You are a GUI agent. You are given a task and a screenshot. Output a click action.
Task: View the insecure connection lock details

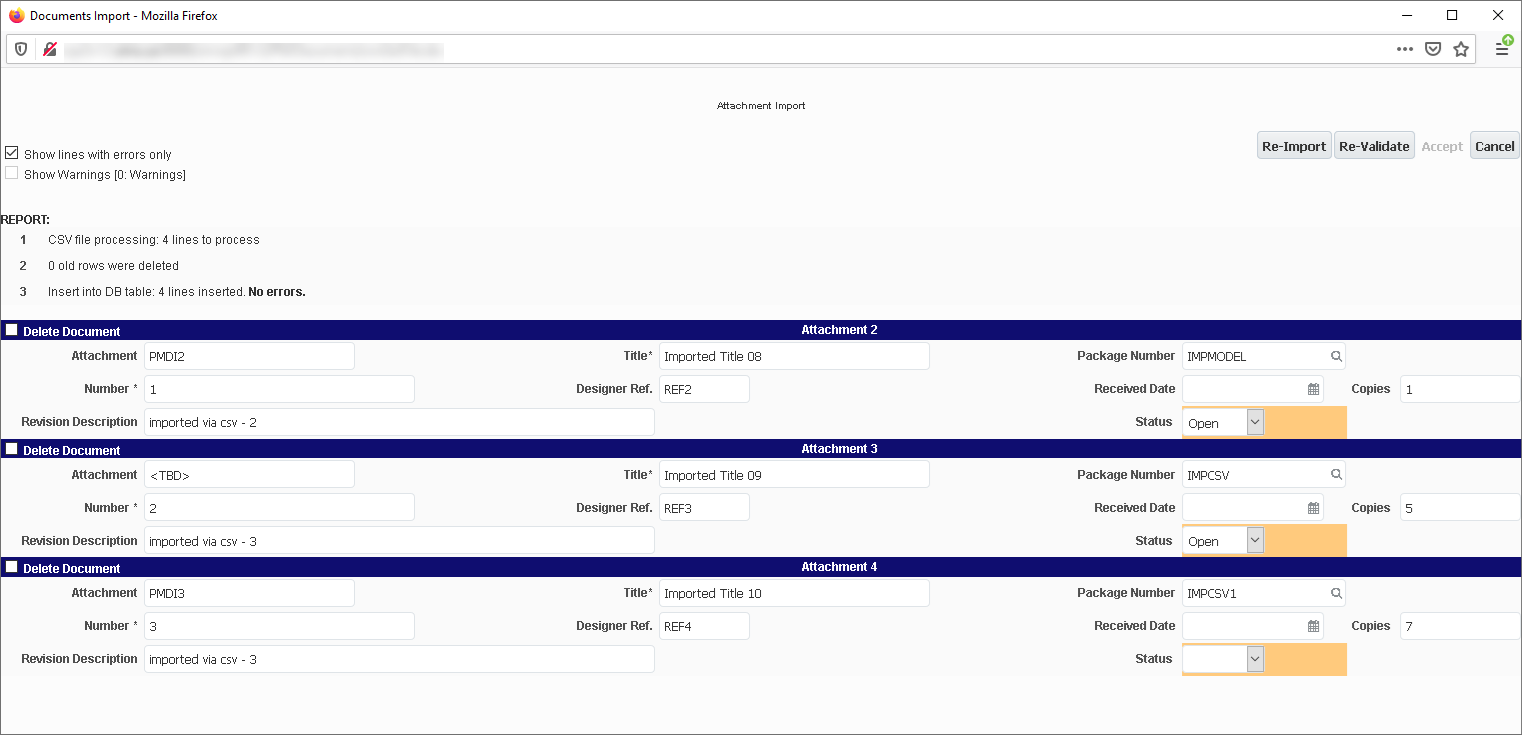49,48
